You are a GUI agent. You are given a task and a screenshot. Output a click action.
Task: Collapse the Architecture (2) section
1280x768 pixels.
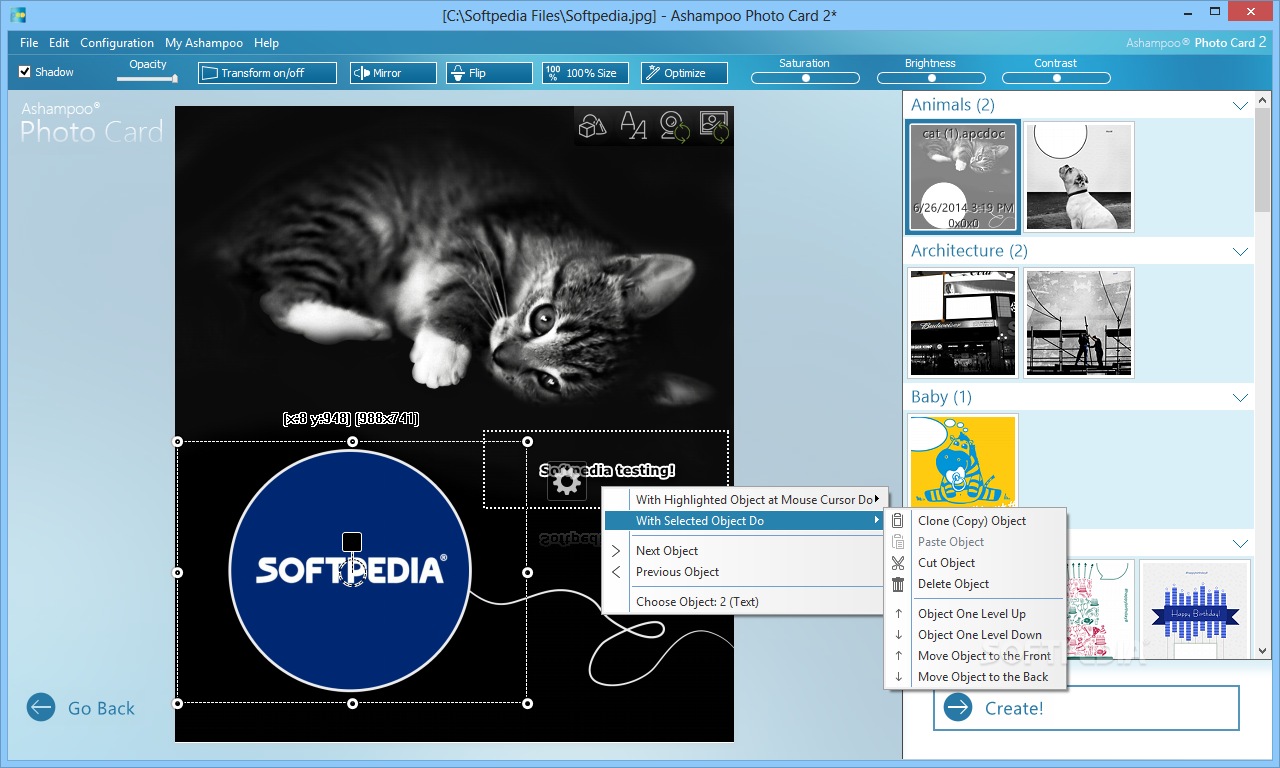click(1240, 251)
